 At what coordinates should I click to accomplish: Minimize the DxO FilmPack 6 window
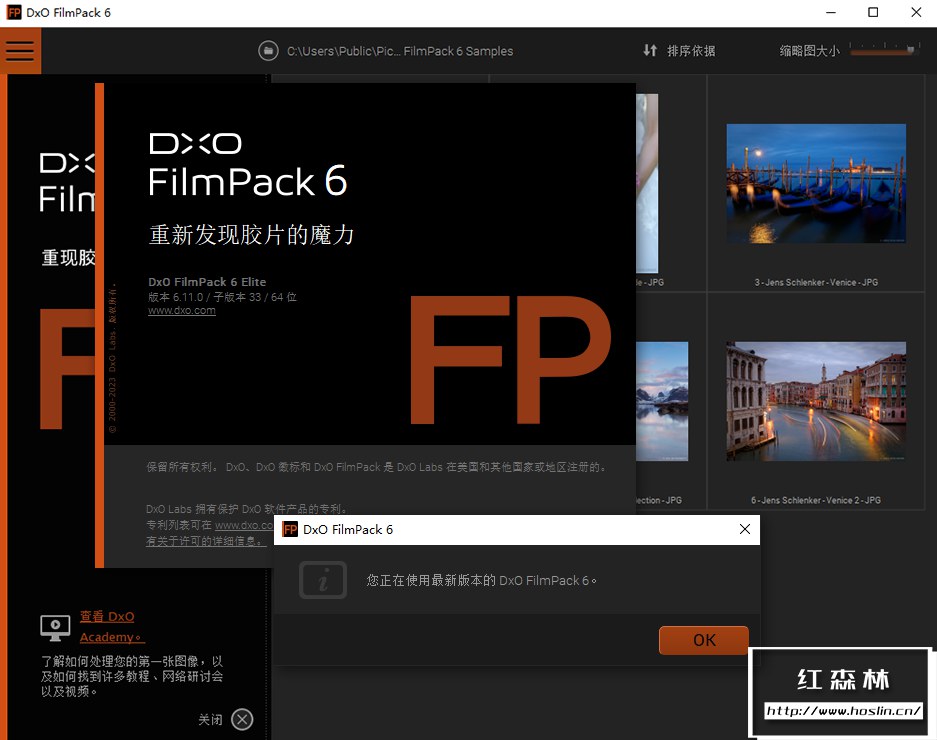pos(831,13)
